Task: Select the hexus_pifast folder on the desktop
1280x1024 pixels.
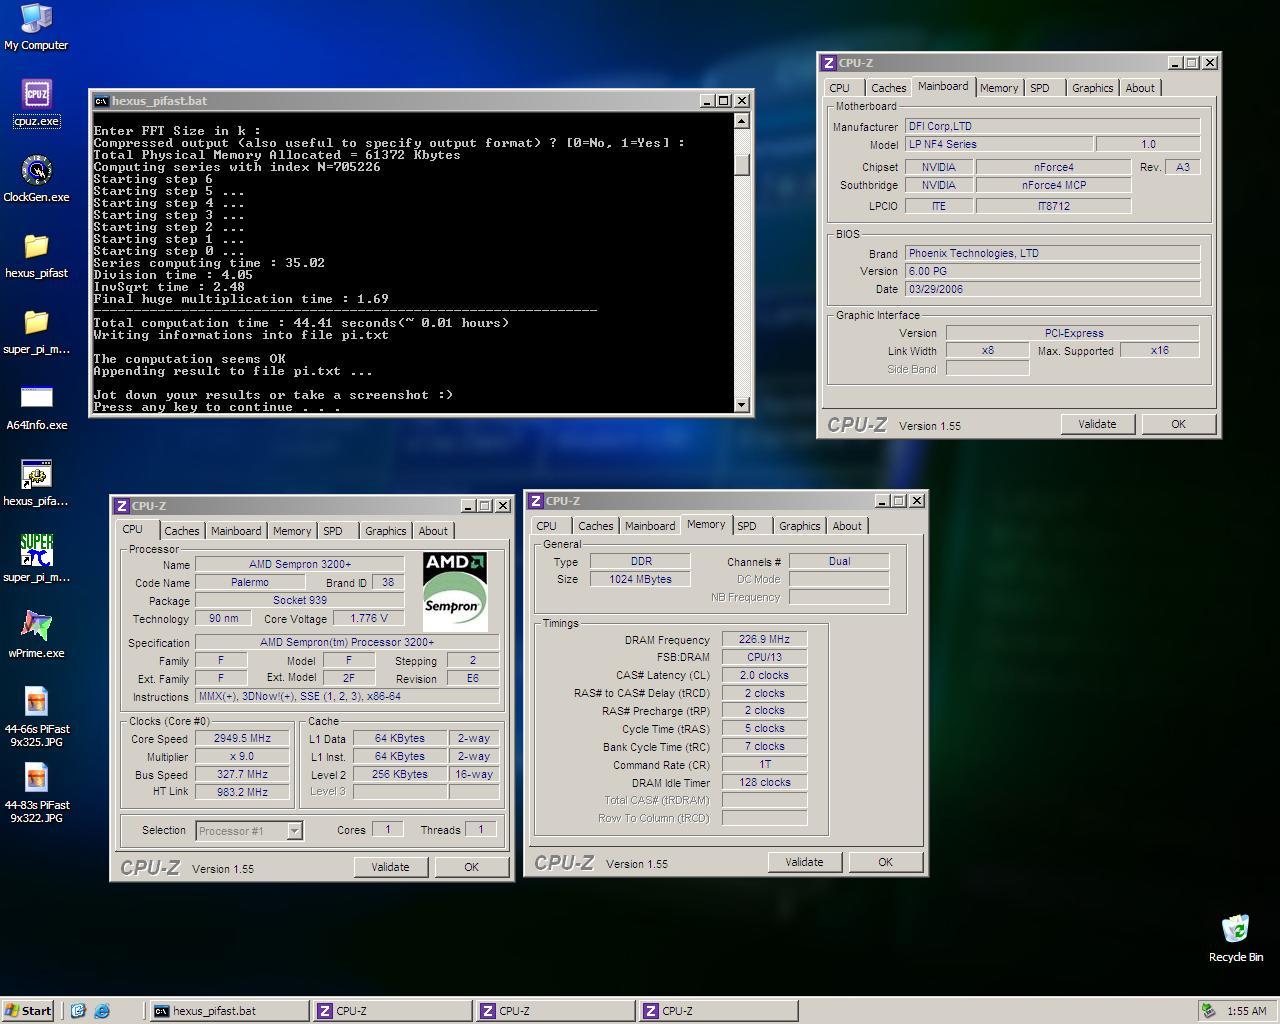Action: click(36, 255)
